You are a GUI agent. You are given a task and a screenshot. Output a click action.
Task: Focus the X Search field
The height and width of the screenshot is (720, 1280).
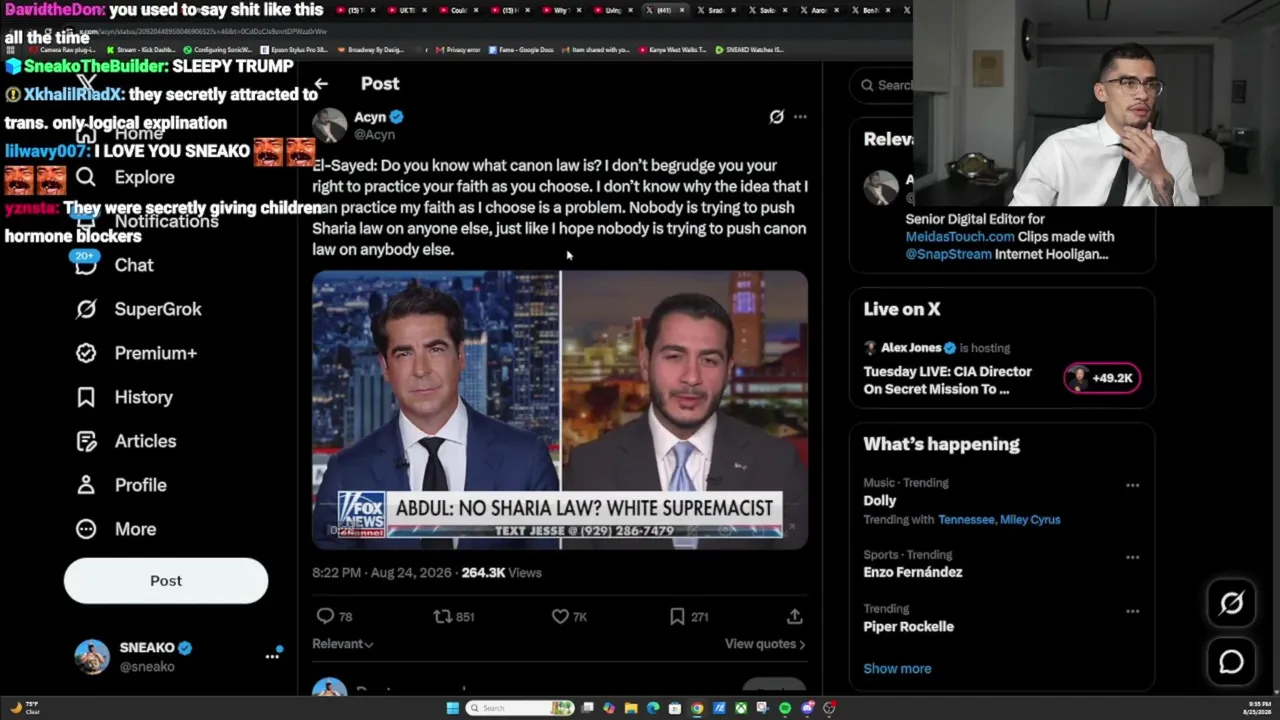point(885,85)
